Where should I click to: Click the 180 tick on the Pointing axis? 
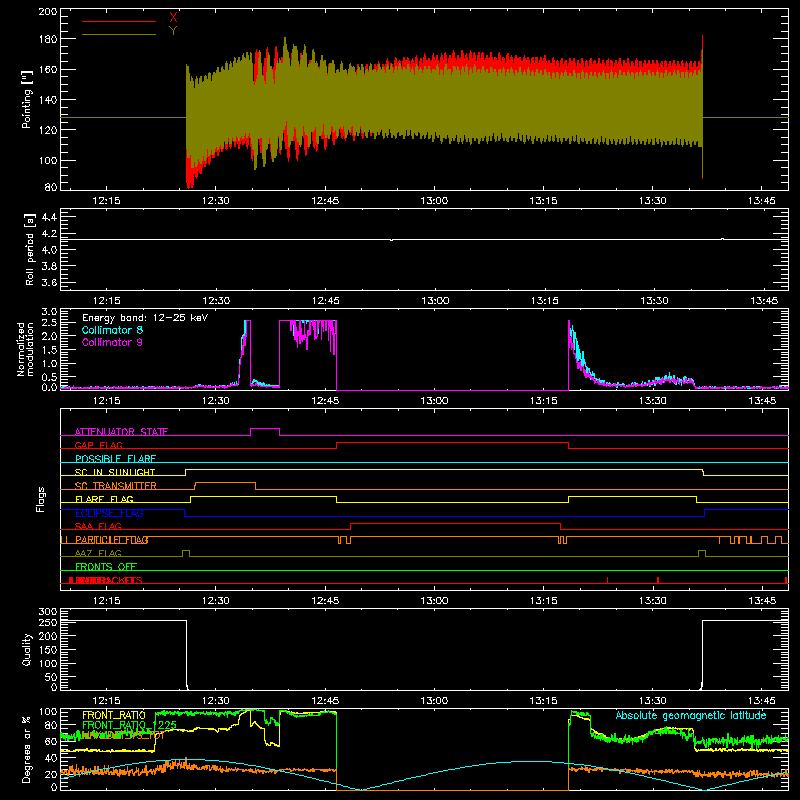click(48, 39)
